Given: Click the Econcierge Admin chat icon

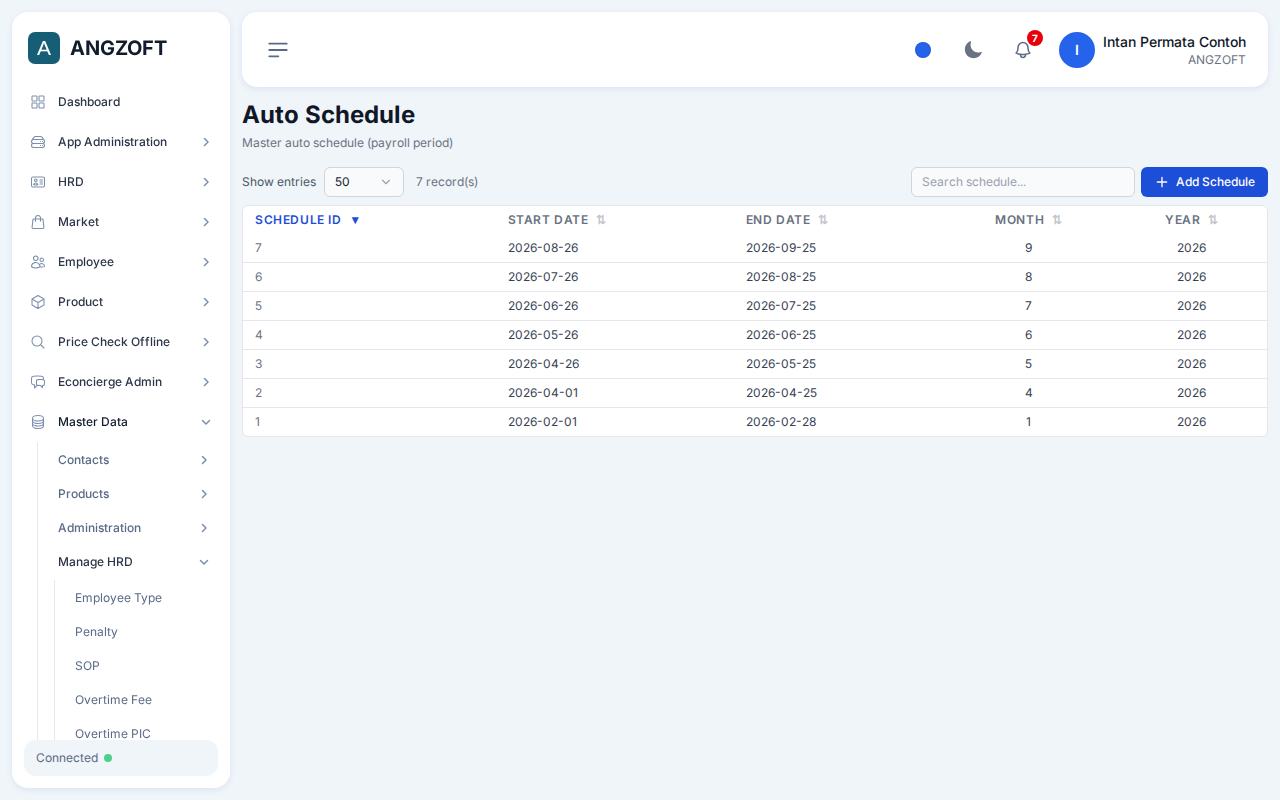Looking at the screenshot, I should (x=38, y=382).
